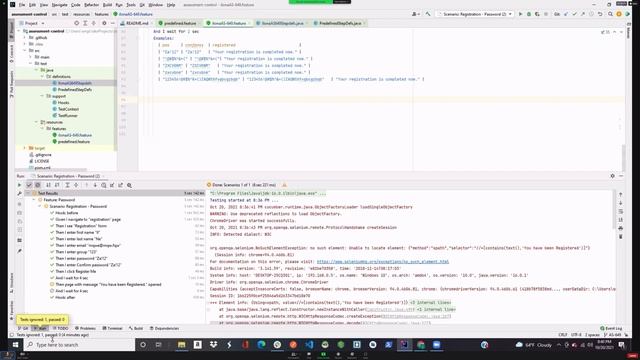Collapse the definitions folder
Image resolution: width=640 pixels, height=360 pixels.
click(x=42, y=77)
